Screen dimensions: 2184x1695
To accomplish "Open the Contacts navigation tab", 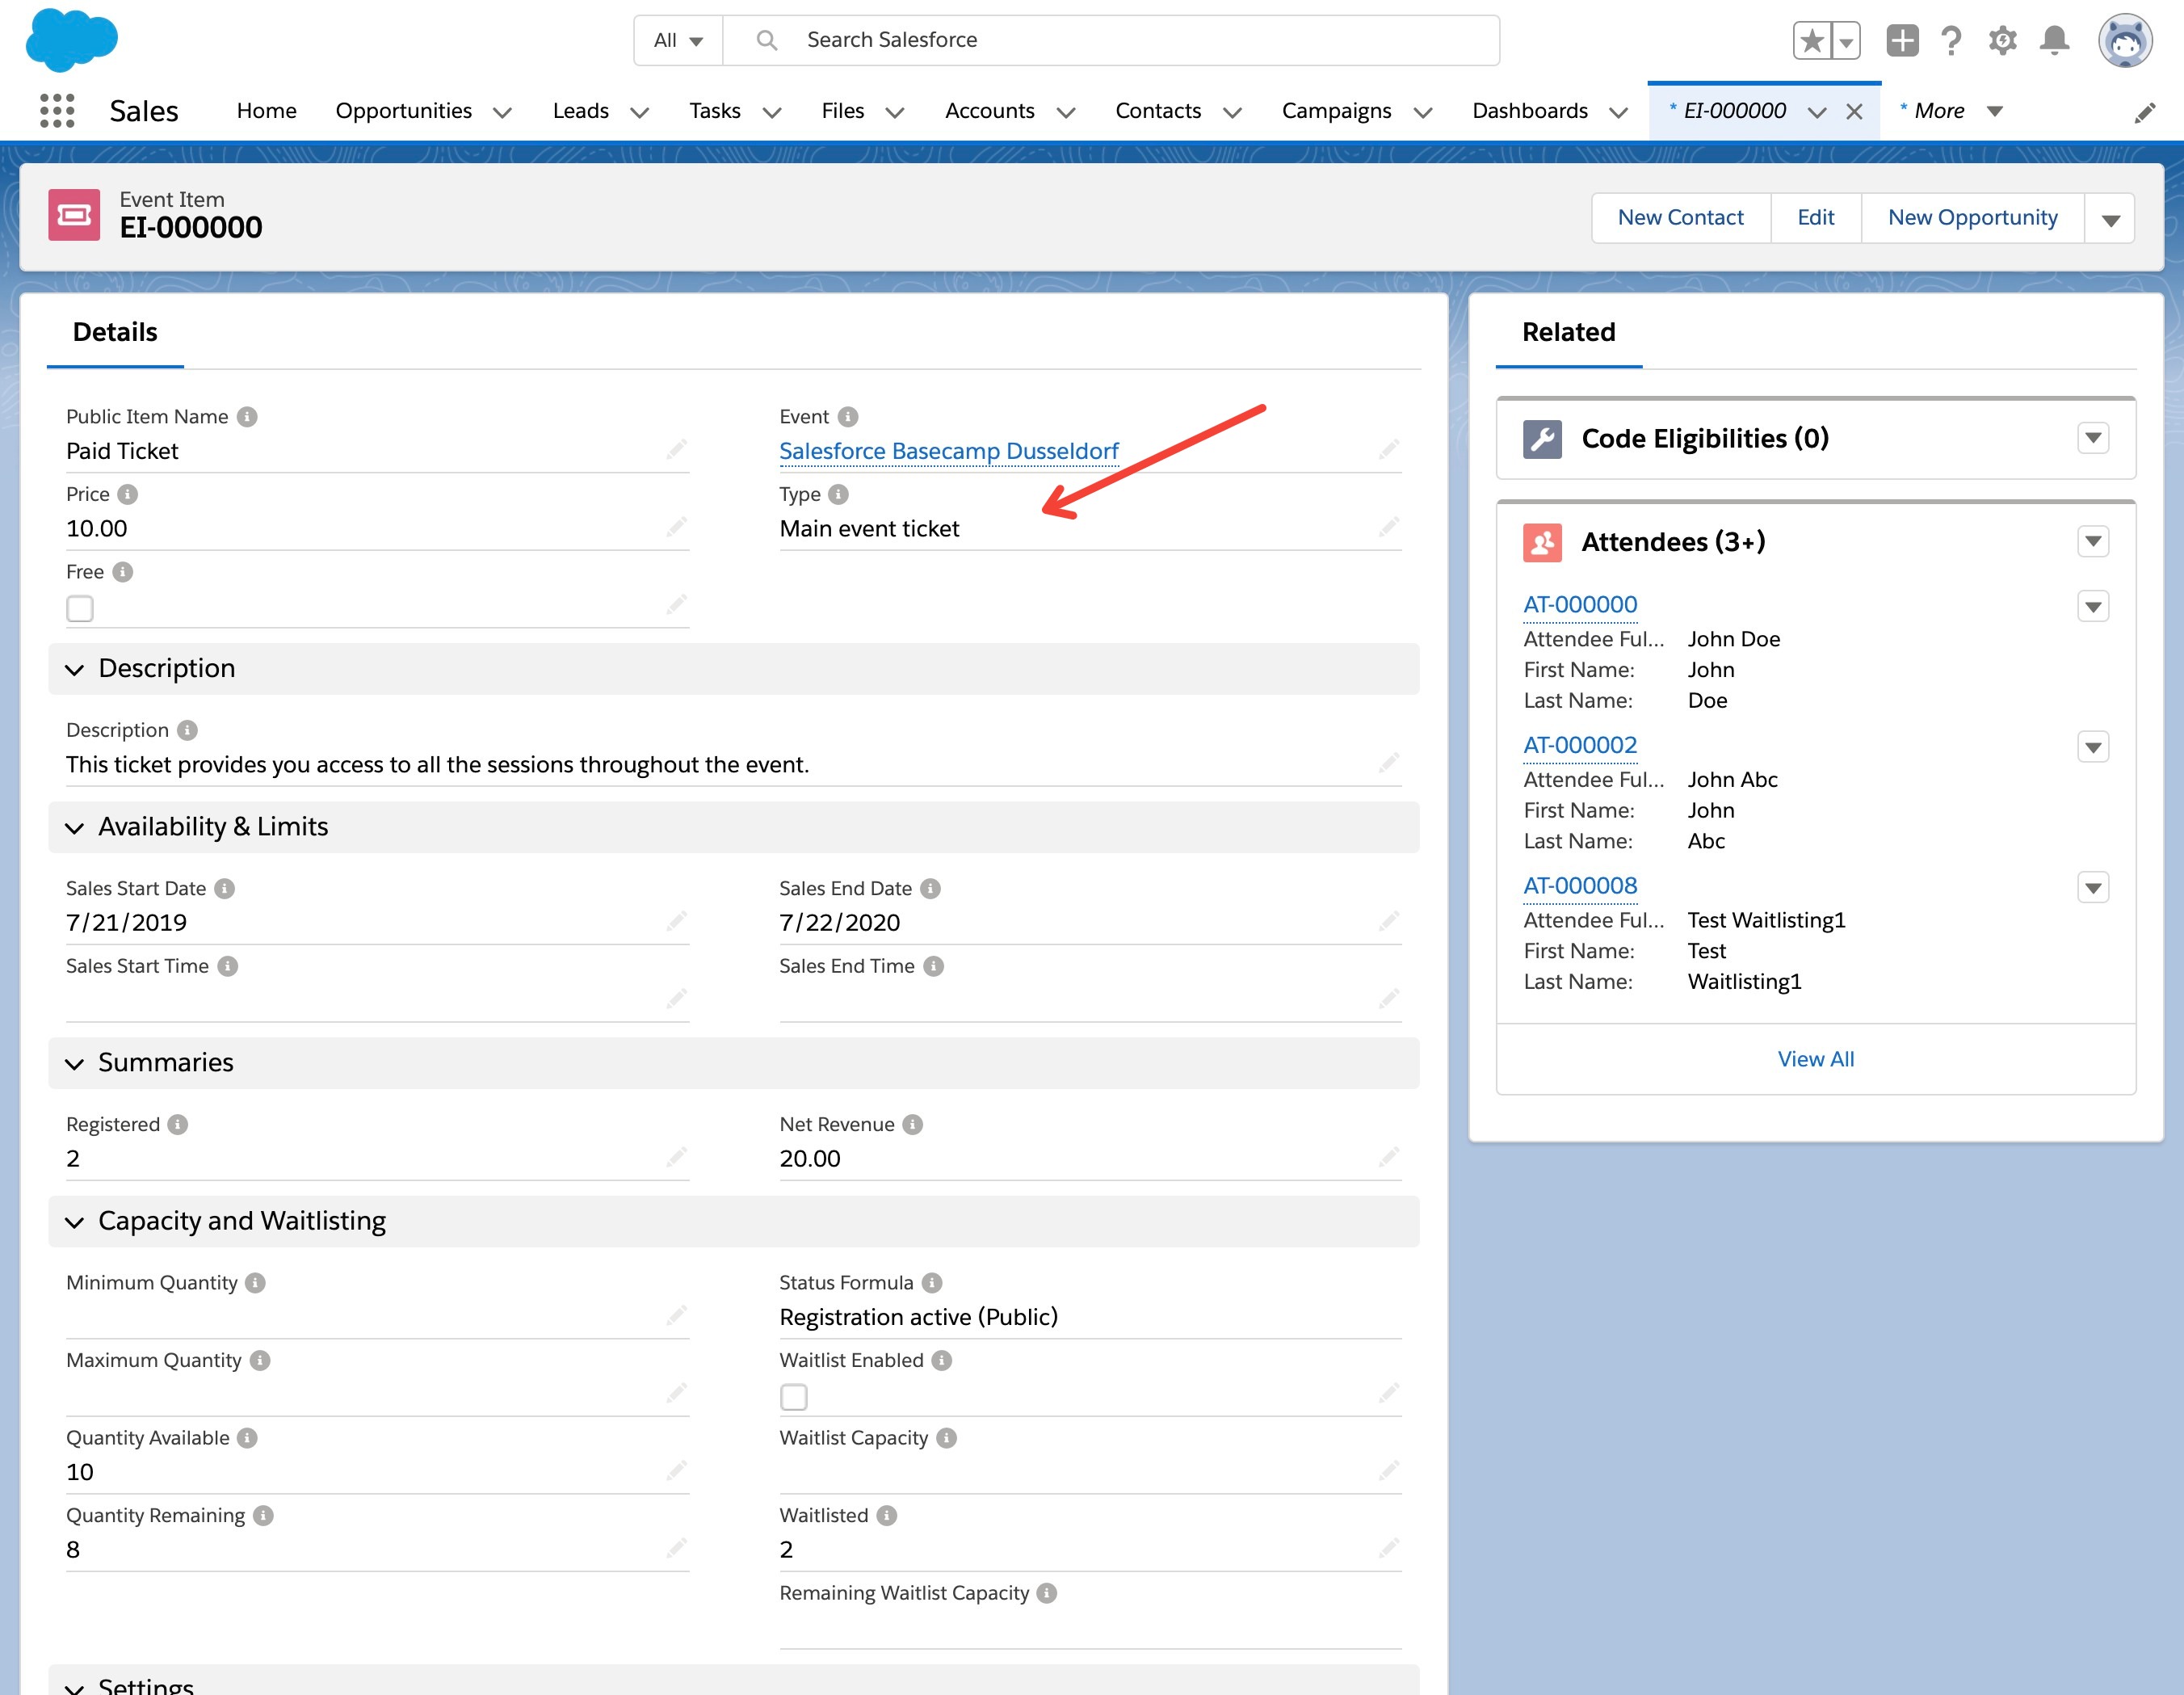I will (x=1158, y=111).
